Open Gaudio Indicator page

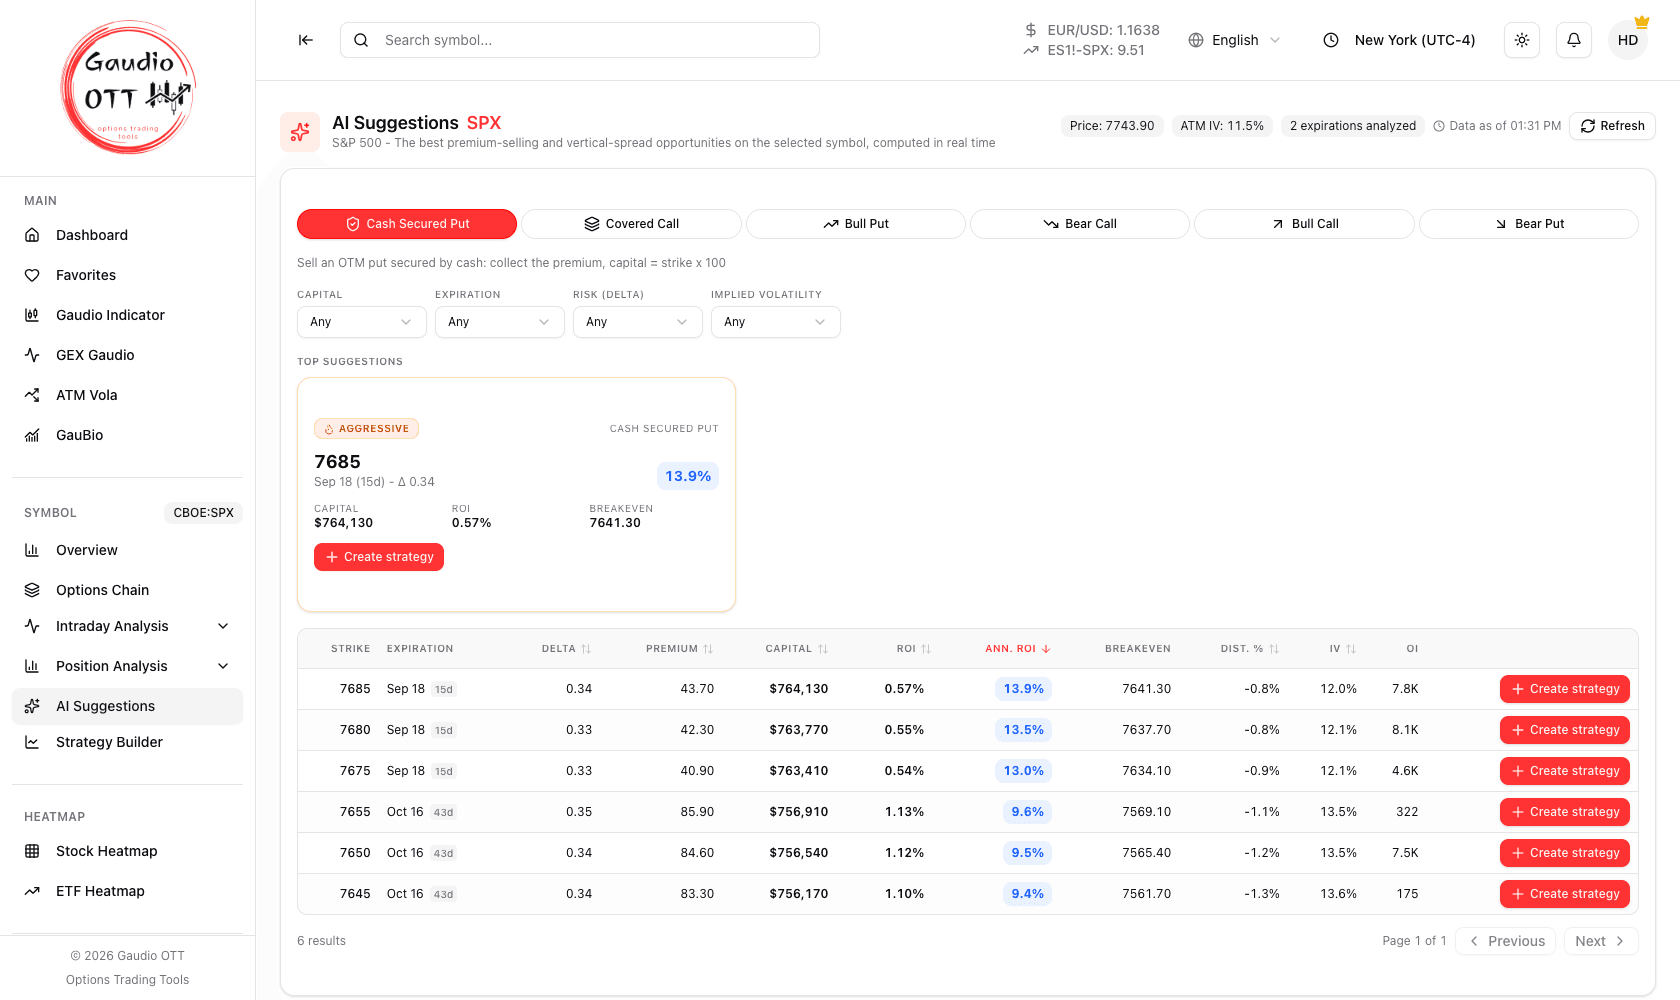click(x=127, y=315)
